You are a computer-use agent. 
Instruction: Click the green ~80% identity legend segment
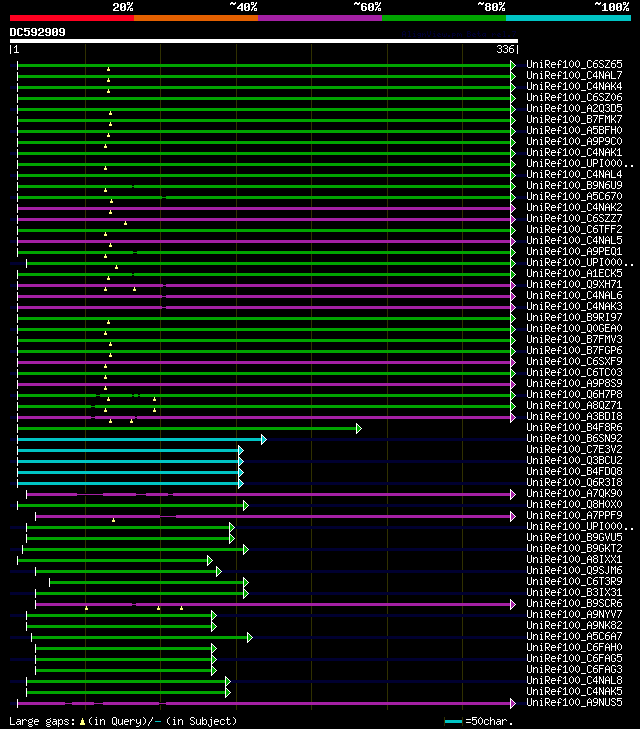[x=444, y=18]
